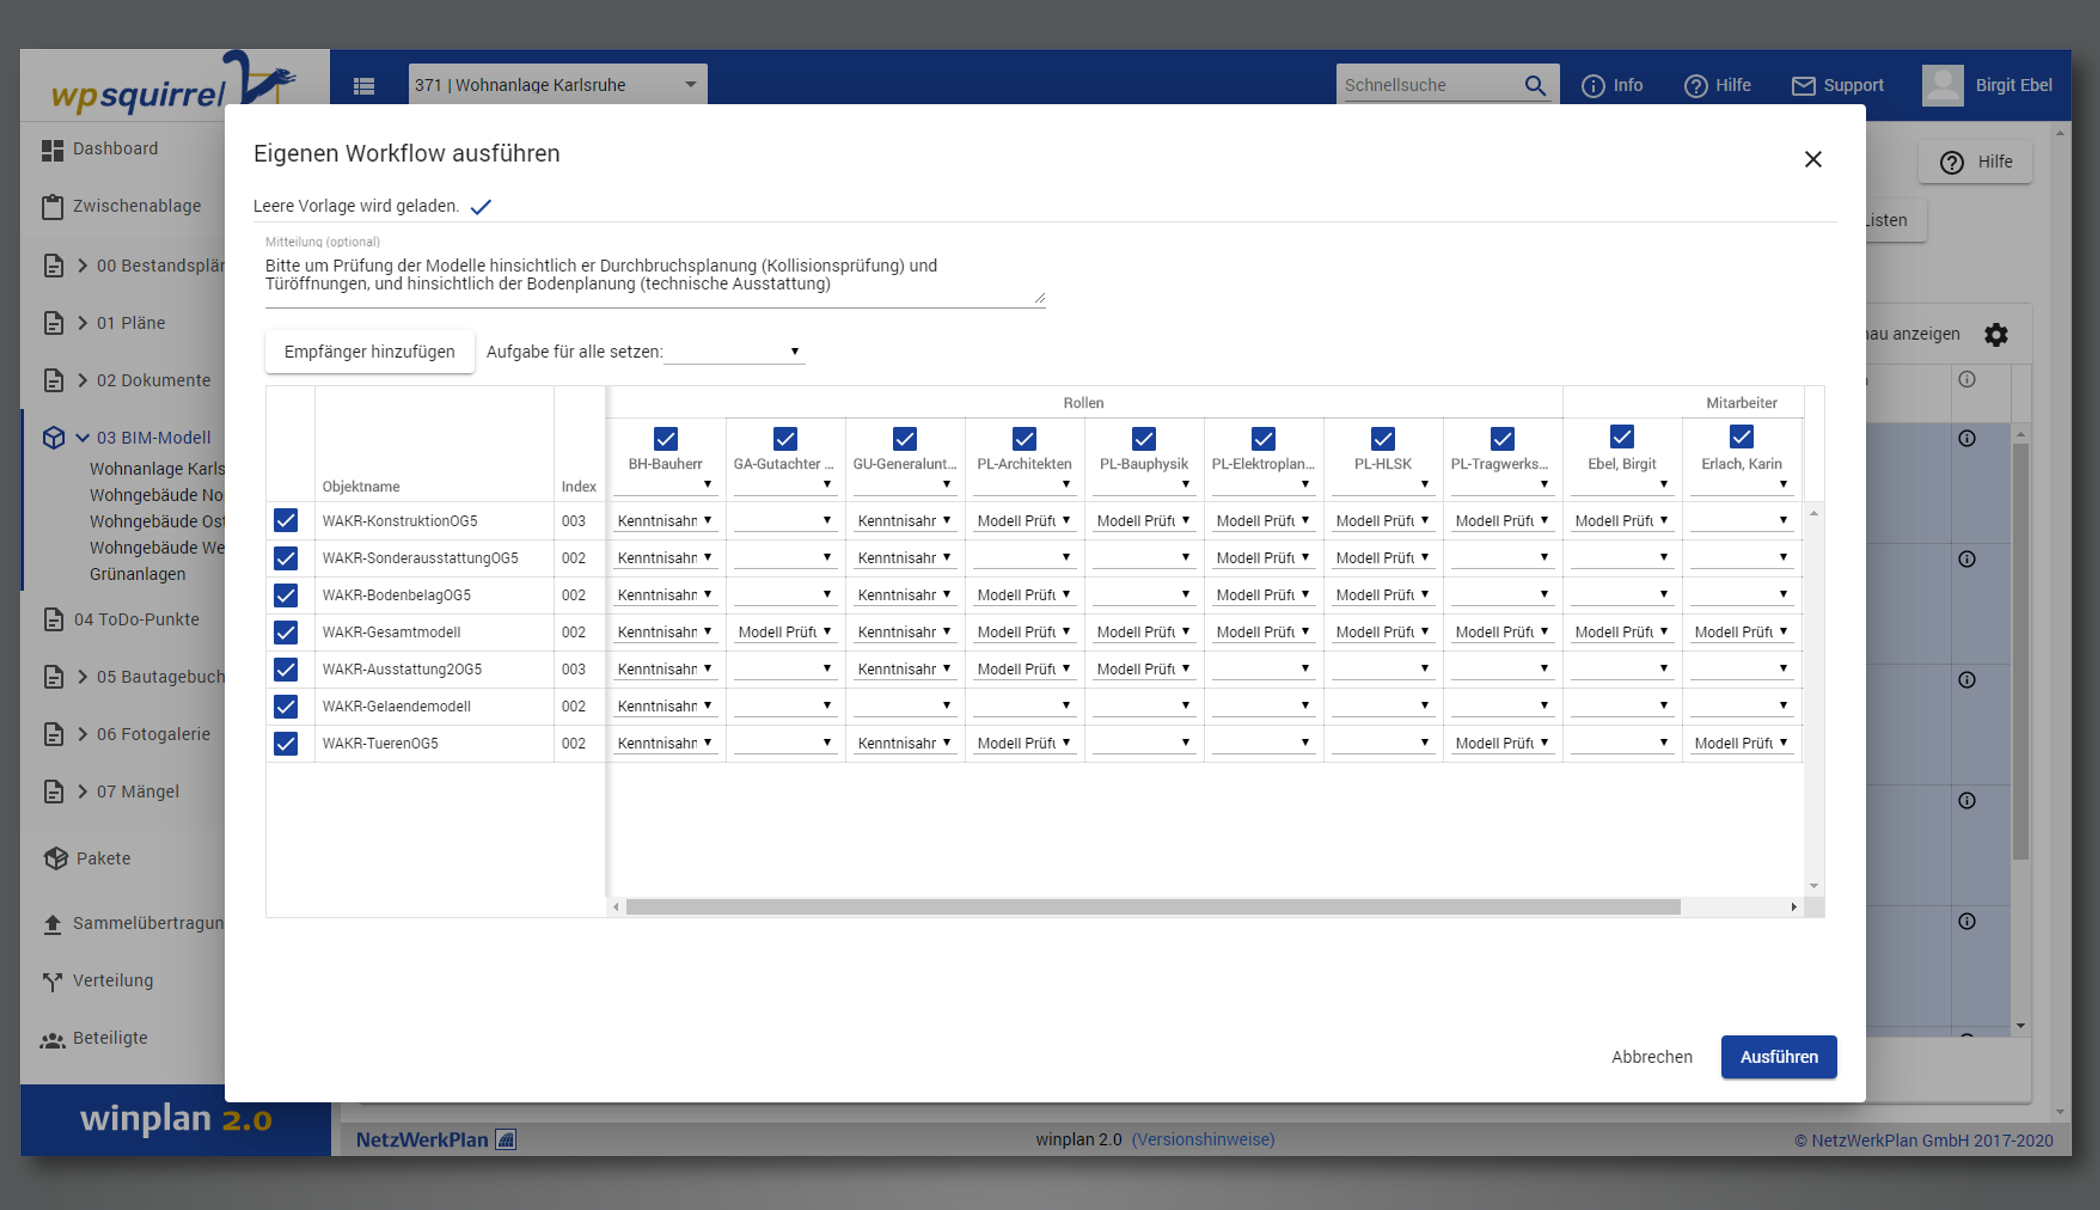Click the horizontal scrollbar of the table
Viewport: 2100px width, 1210px height.
click(1153, 907)
